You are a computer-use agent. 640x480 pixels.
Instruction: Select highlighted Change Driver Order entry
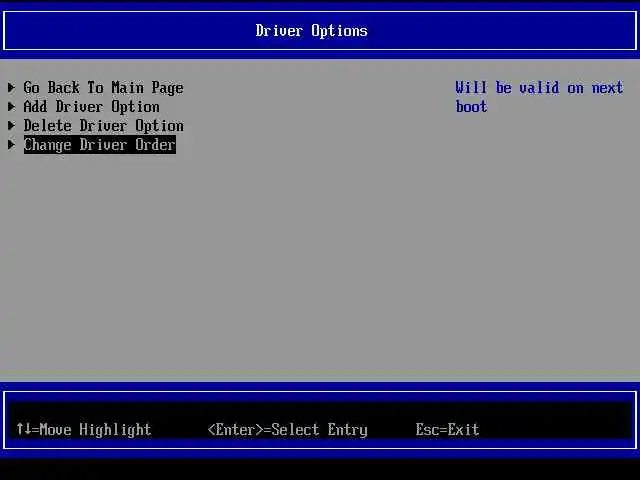click(x=100, y=145)
